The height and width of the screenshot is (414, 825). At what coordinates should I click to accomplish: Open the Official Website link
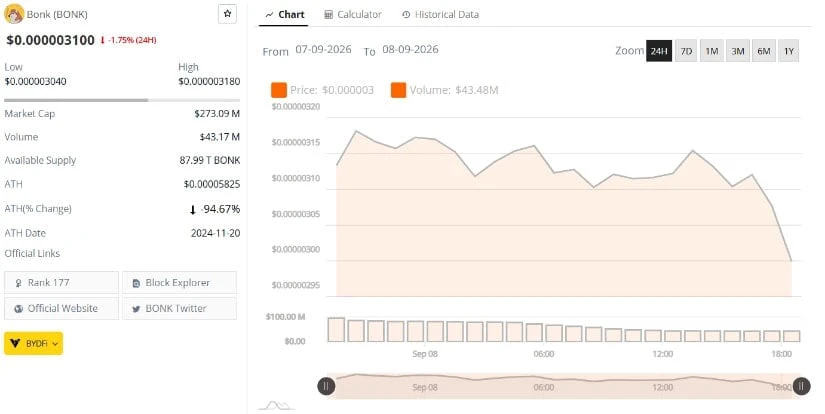pyautogui.click(x=62, y=308)
